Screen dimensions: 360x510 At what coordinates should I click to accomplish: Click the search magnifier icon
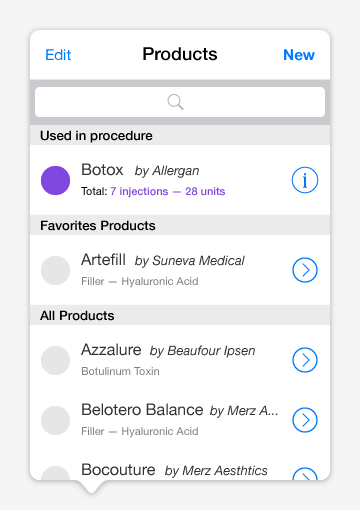pyautogui.click(x=175, y=102)
